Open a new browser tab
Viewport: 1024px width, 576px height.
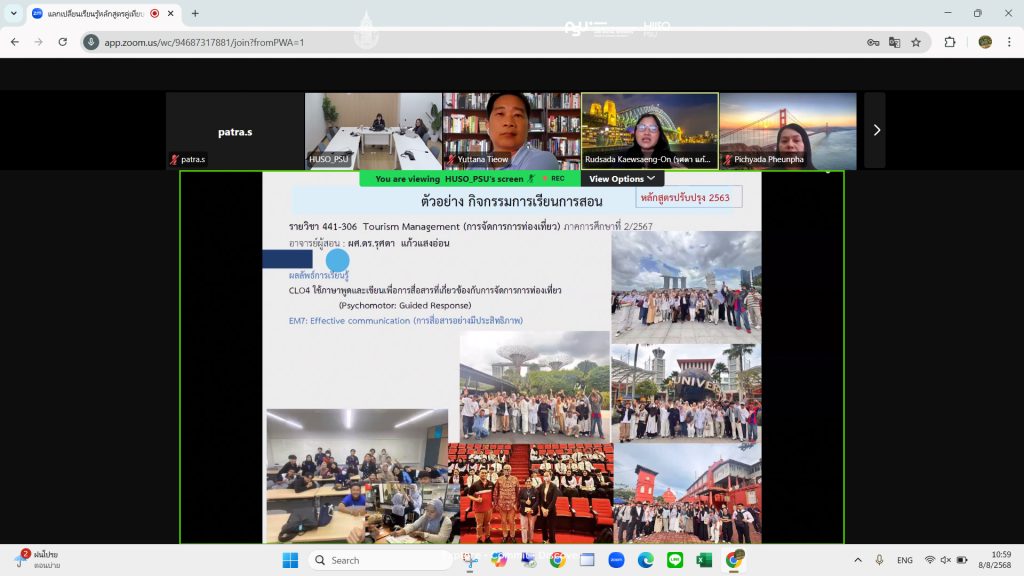195,13
